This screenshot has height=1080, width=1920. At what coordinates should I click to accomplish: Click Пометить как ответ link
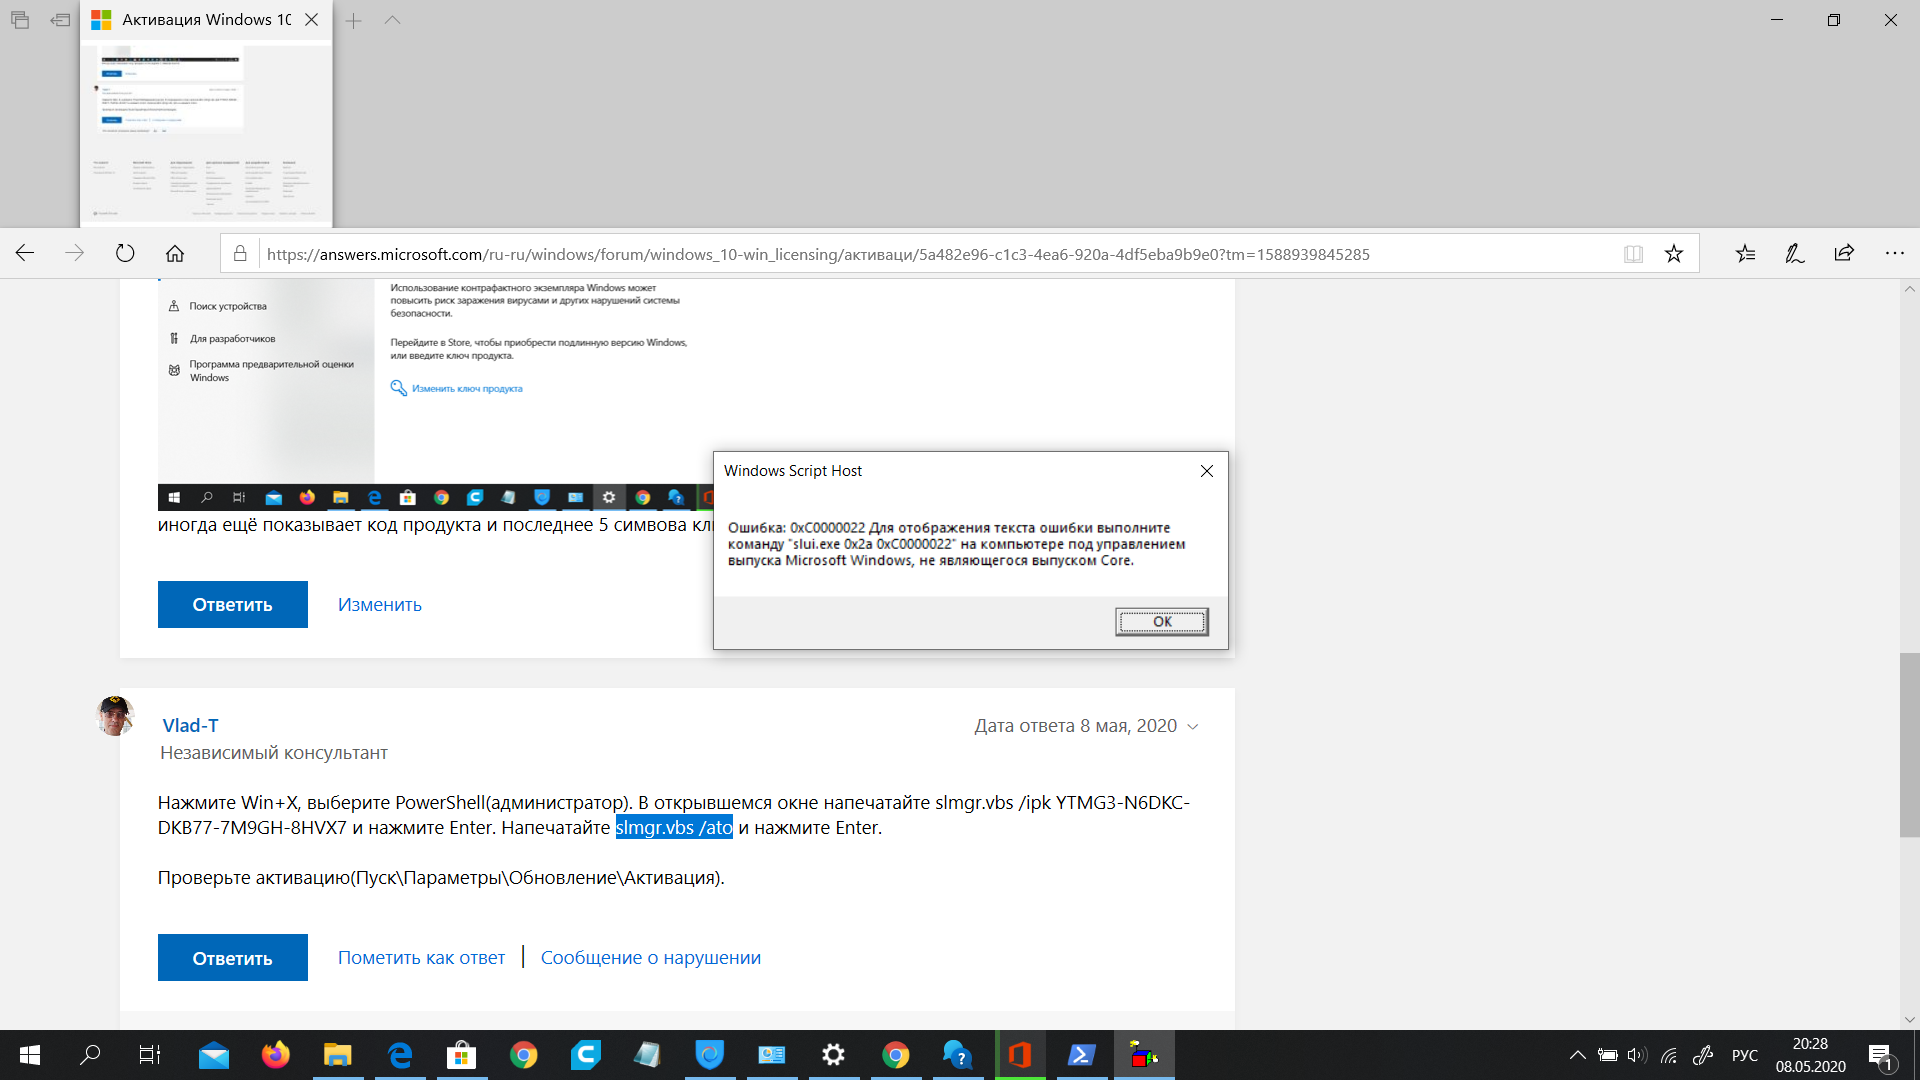(421, 957)
